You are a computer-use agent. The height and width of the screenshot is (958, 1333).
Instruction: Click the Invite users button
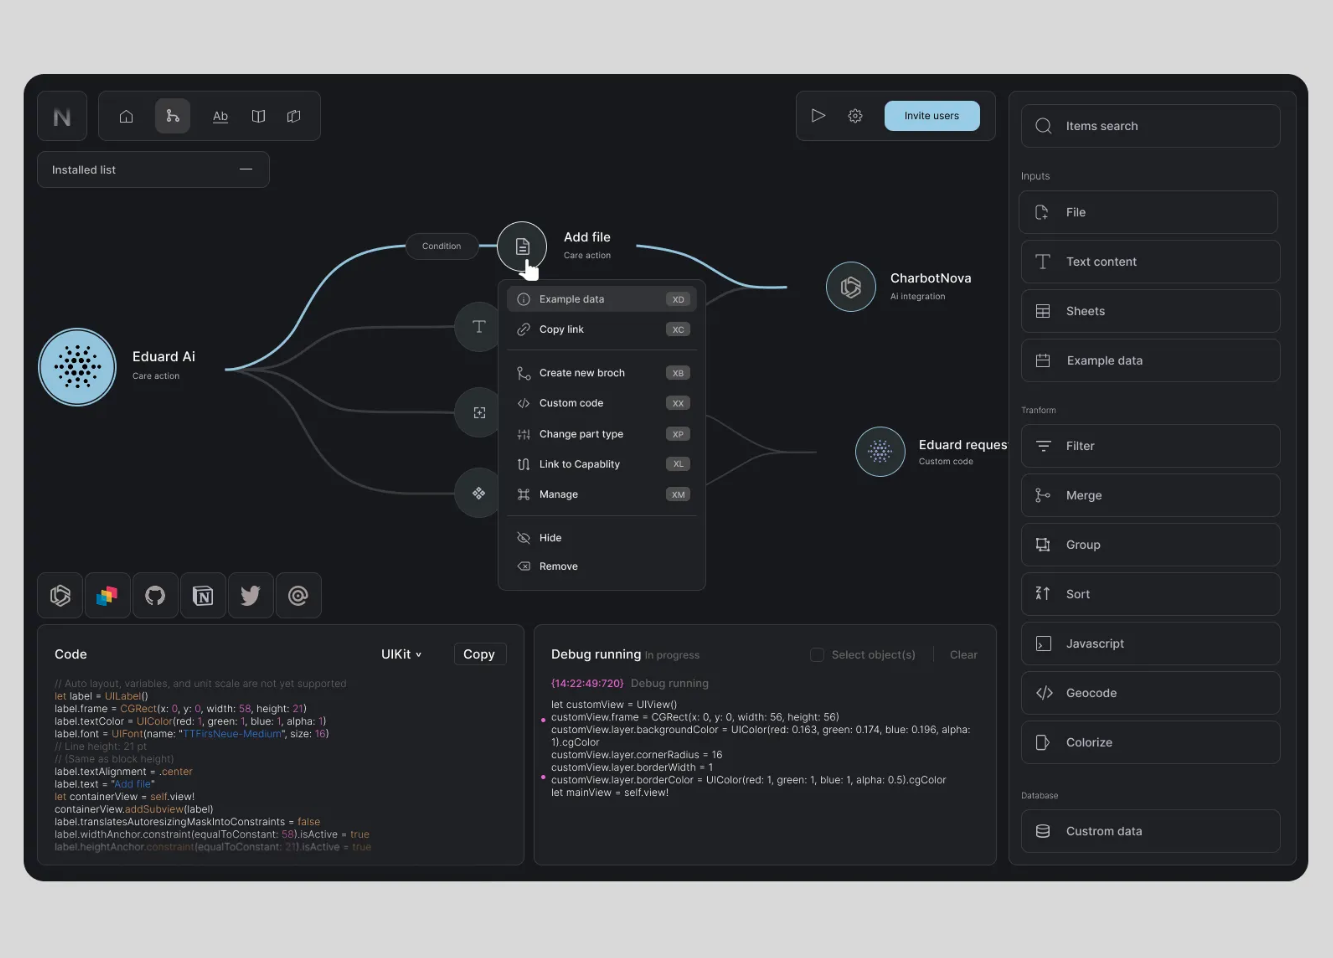(931, 115)
